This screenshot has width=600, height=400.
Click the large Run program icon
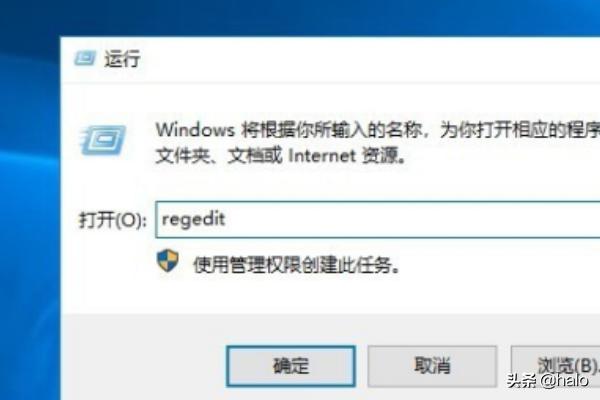pyautogui.click(x=103, y=140)
